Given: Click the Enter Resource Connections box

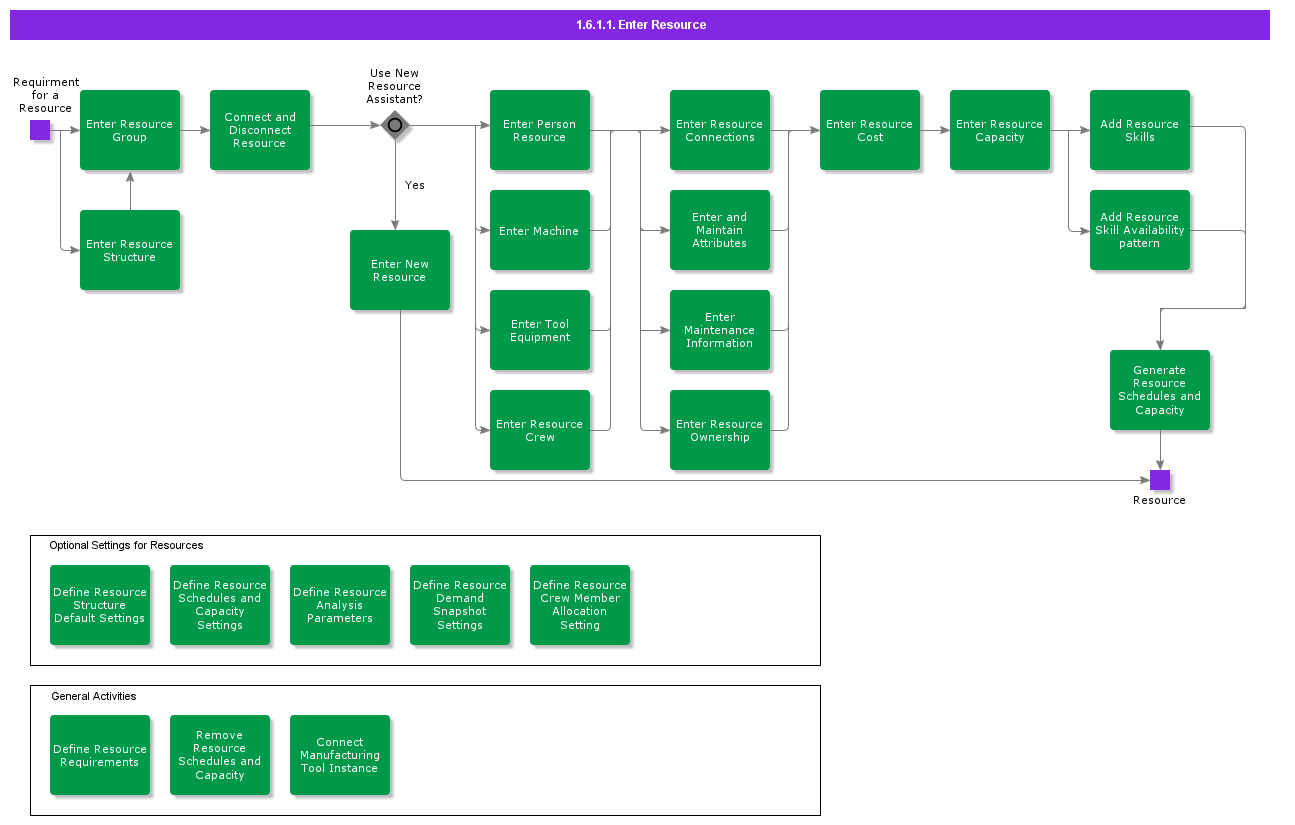Looking at the screenshot, I should click(x=720, y=130).
